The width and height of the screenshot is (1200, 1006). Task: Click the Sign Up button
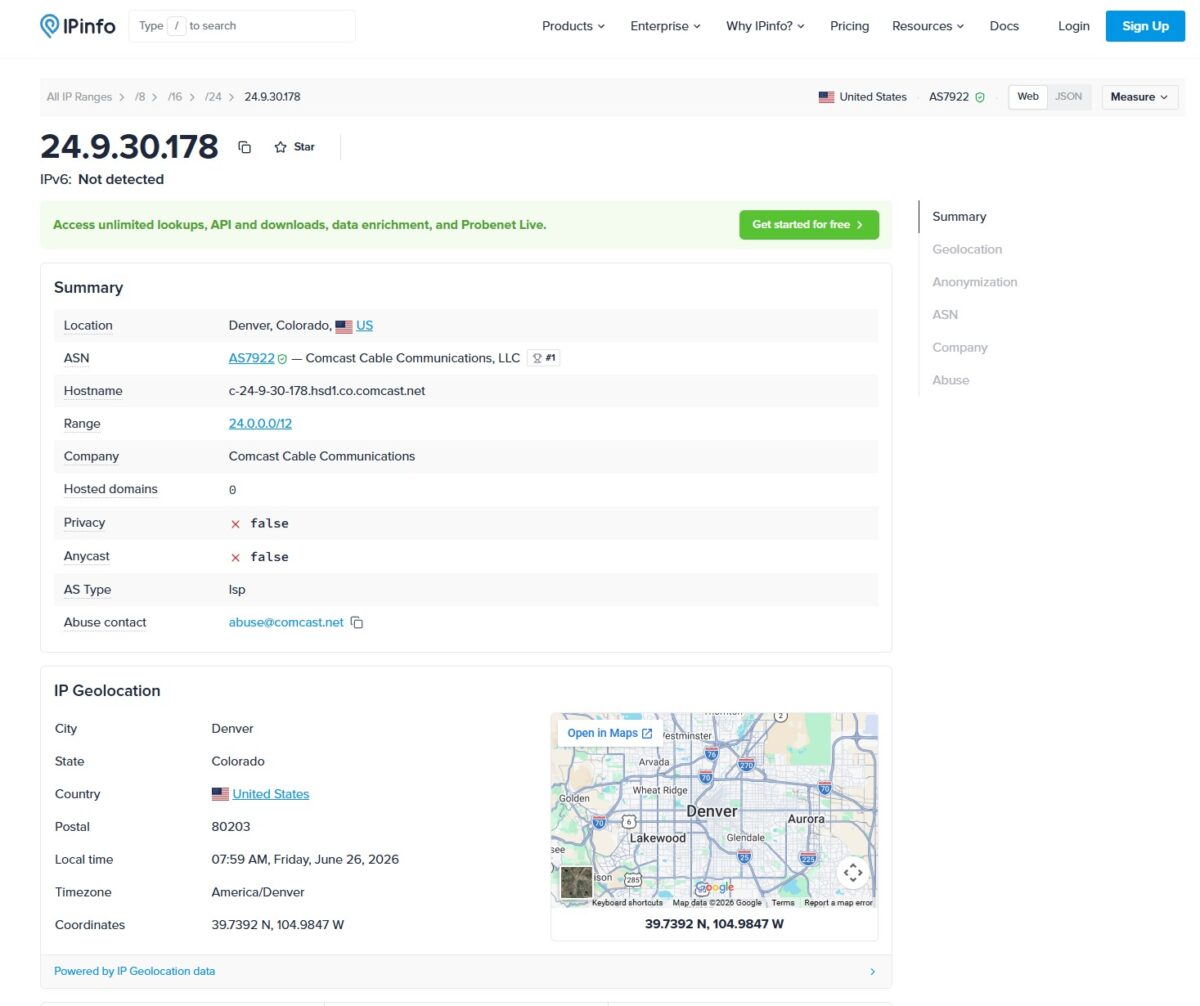coord(1145,26)
